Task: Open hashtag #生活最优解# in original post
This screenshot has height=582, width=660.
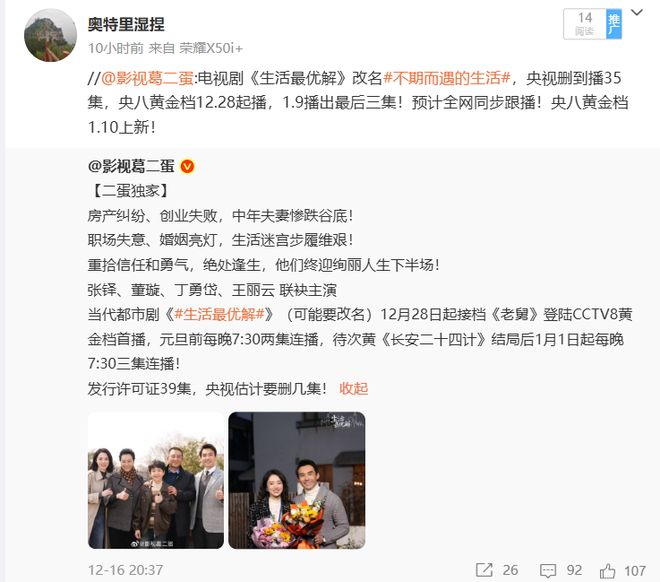Action: click(219, 314)
